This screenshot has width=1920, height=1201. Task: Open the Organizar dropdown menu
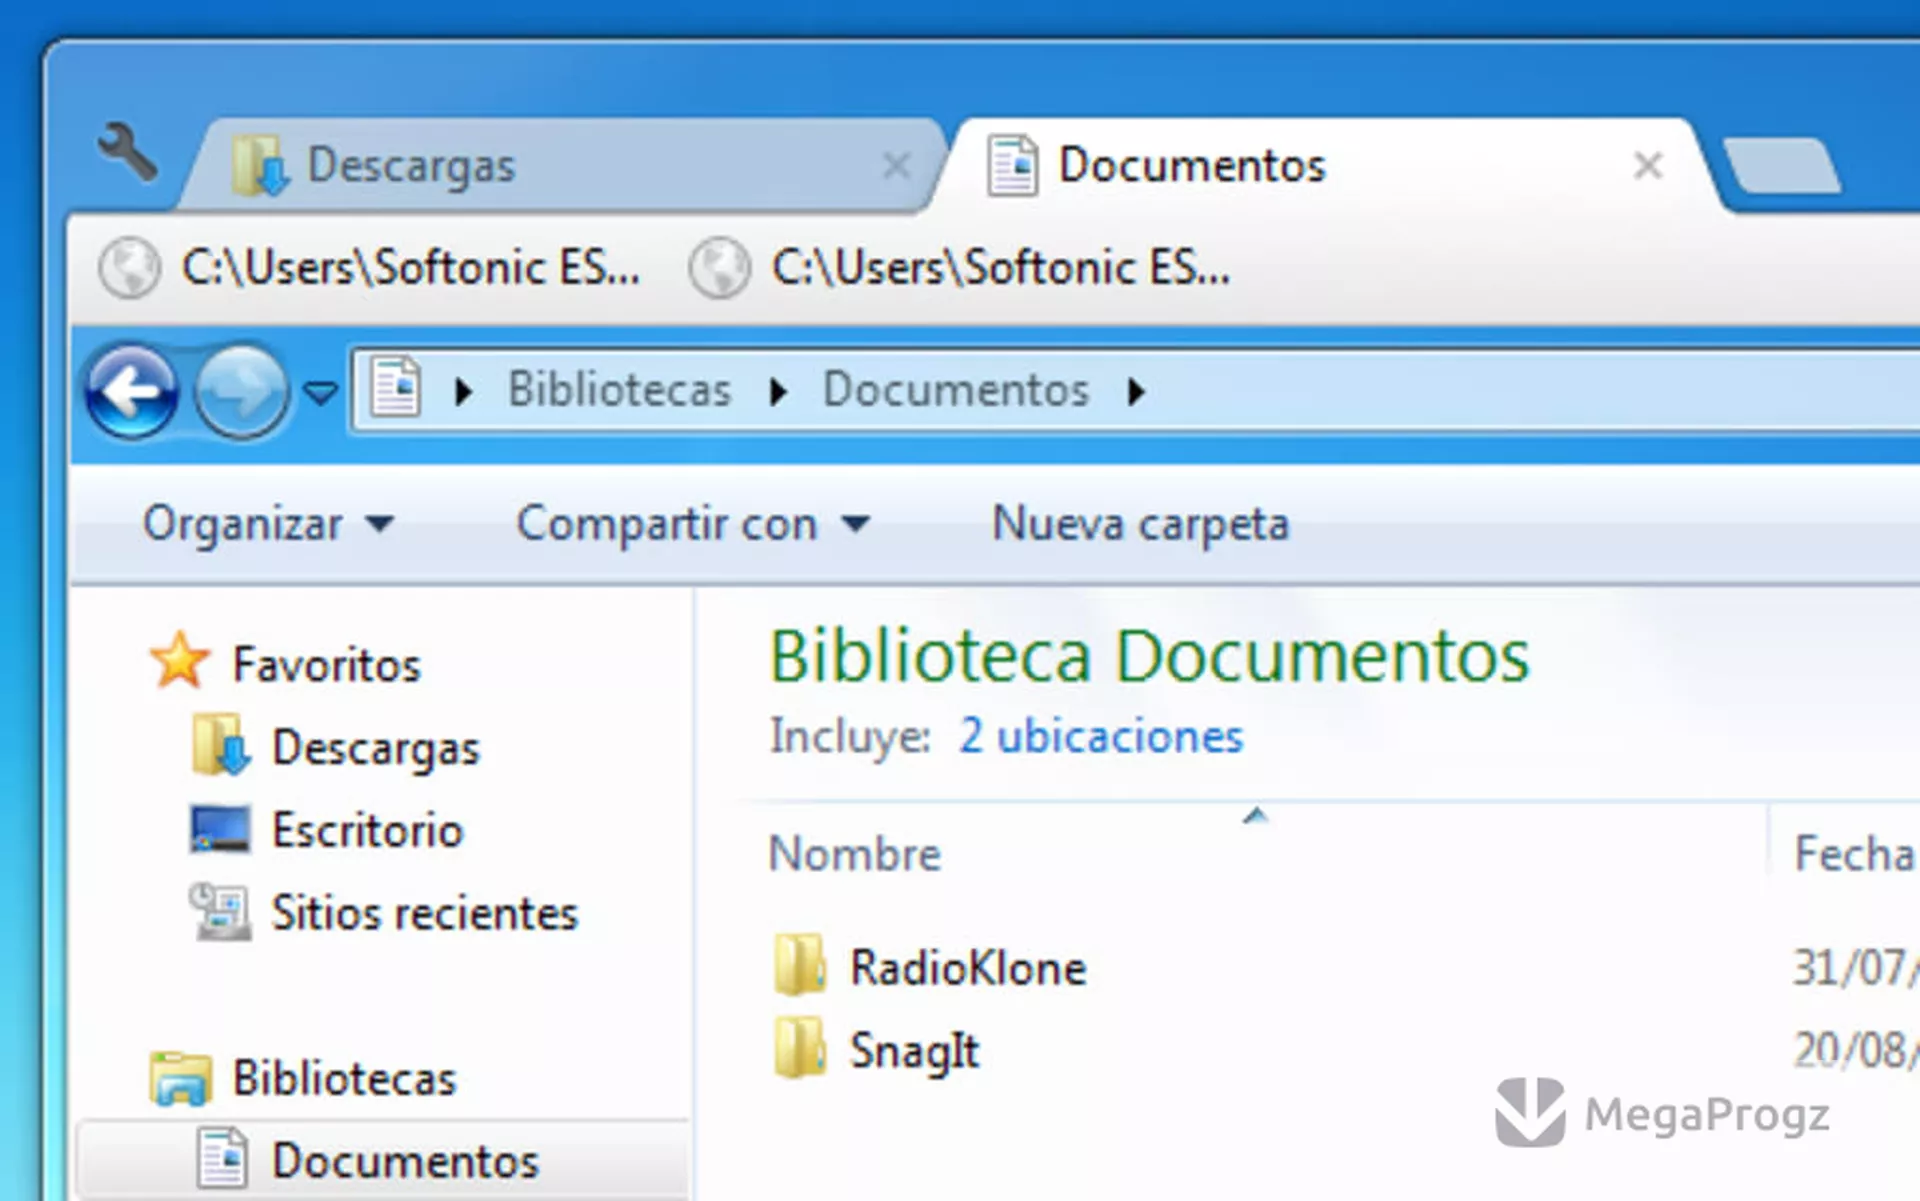coord(268,524)
